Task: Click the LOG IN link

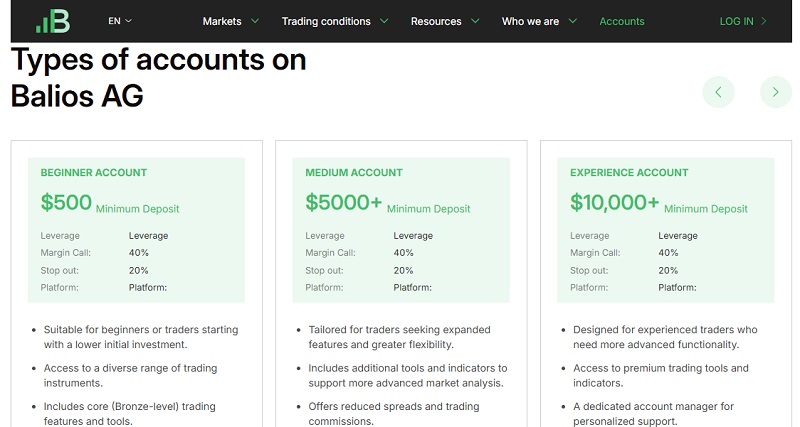Action: click(x=736, y=21)
